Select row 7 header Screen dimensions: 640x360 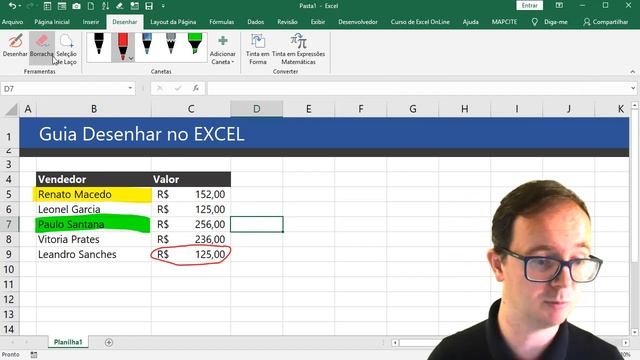pos(9,224)
